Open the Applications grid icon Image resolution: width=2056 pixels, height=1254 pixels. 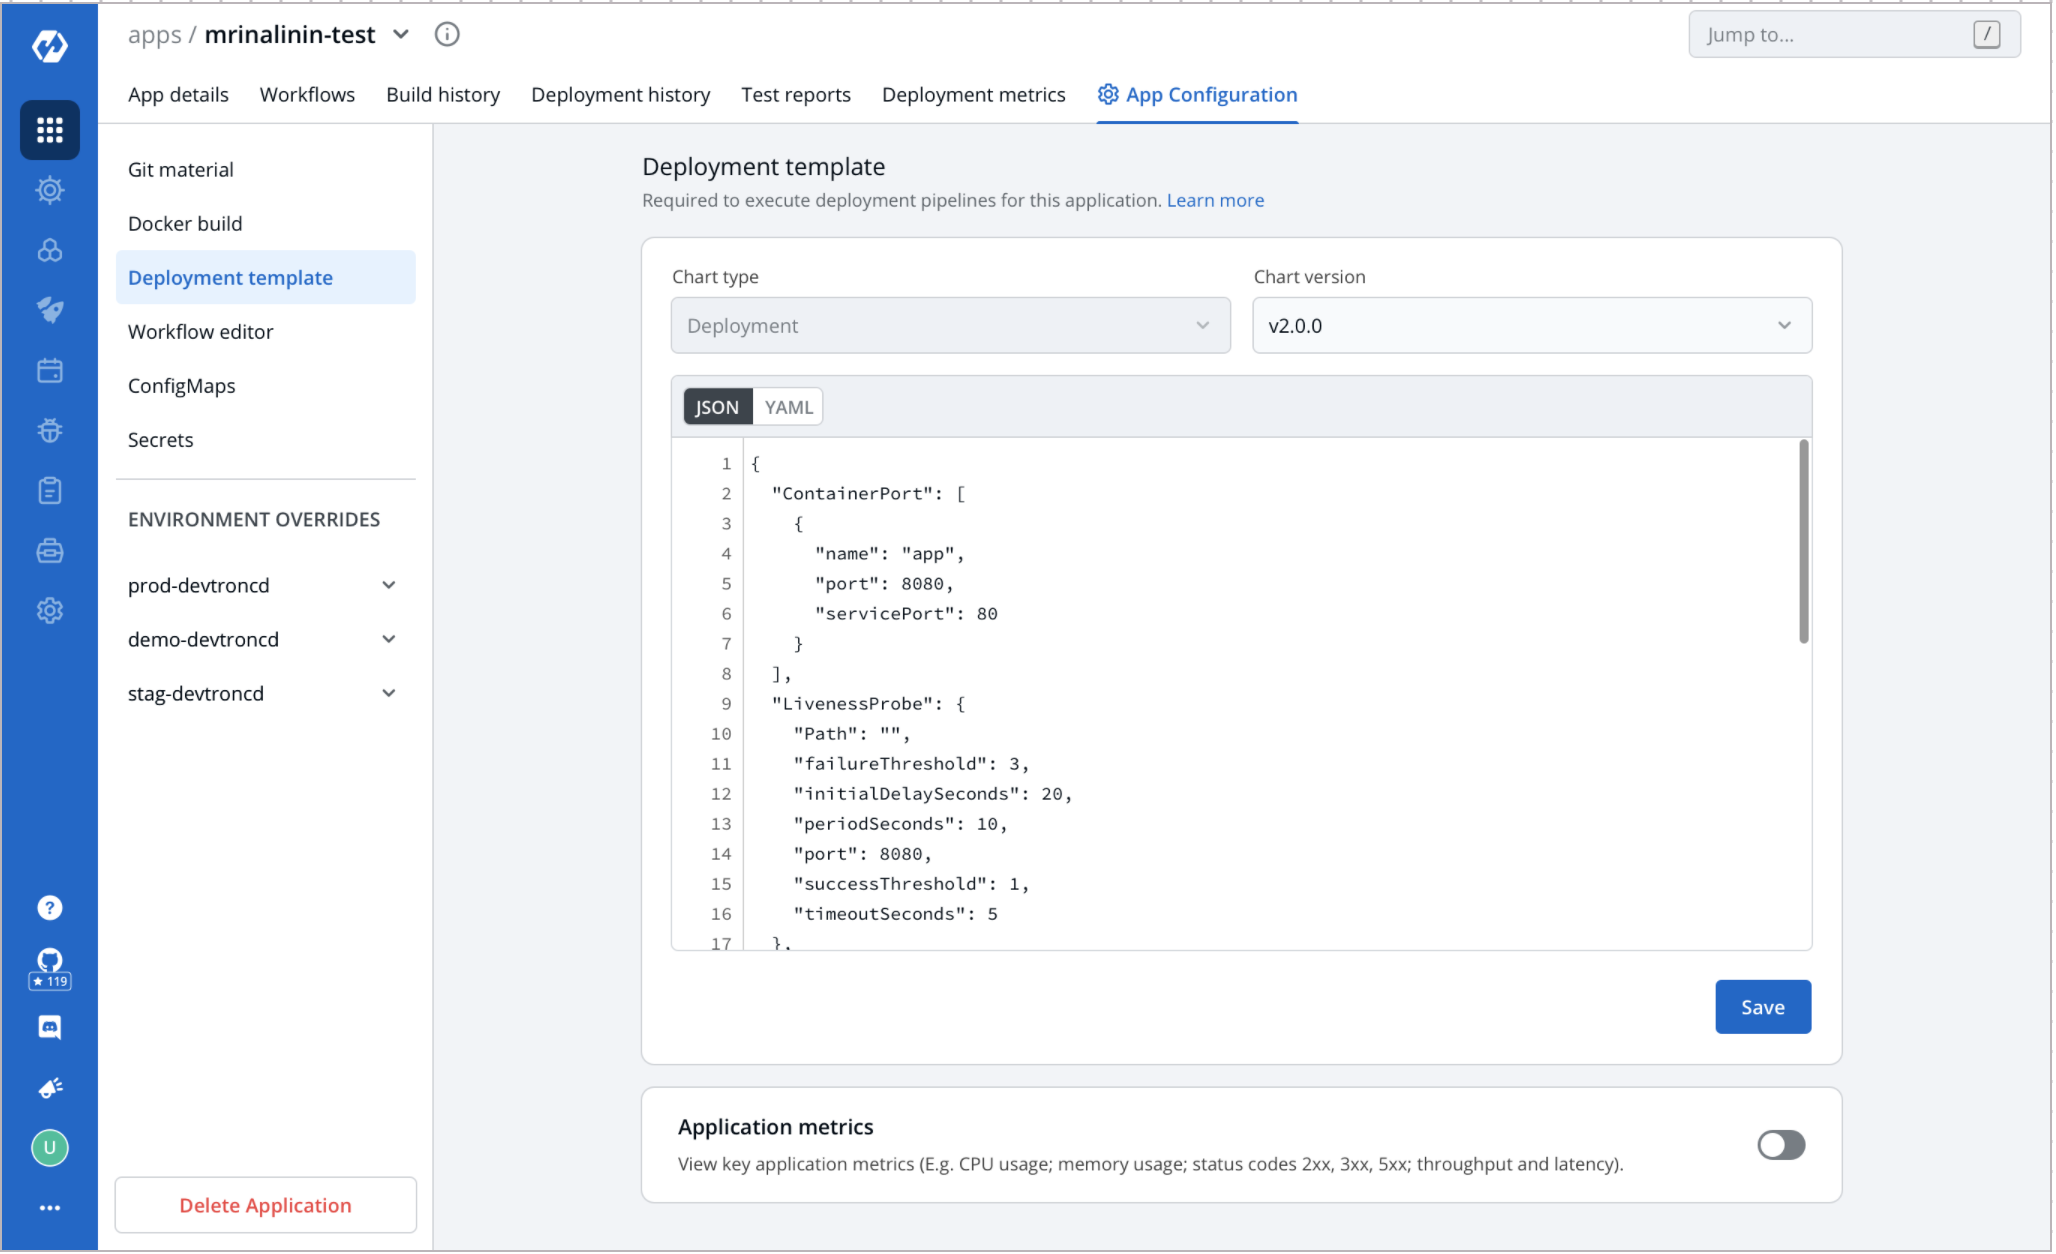point(49,130)
